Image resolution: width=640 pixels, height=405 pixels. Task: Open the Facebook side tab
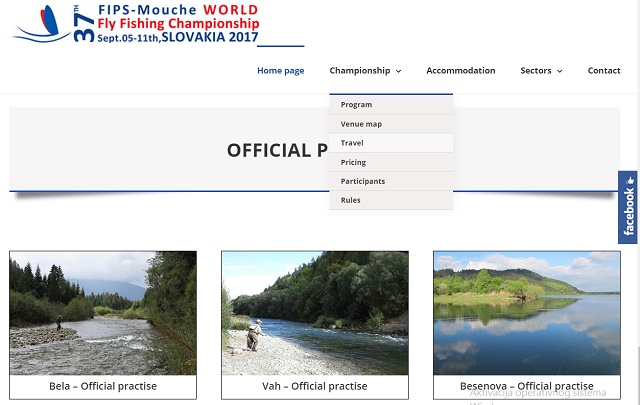[628, 206]
